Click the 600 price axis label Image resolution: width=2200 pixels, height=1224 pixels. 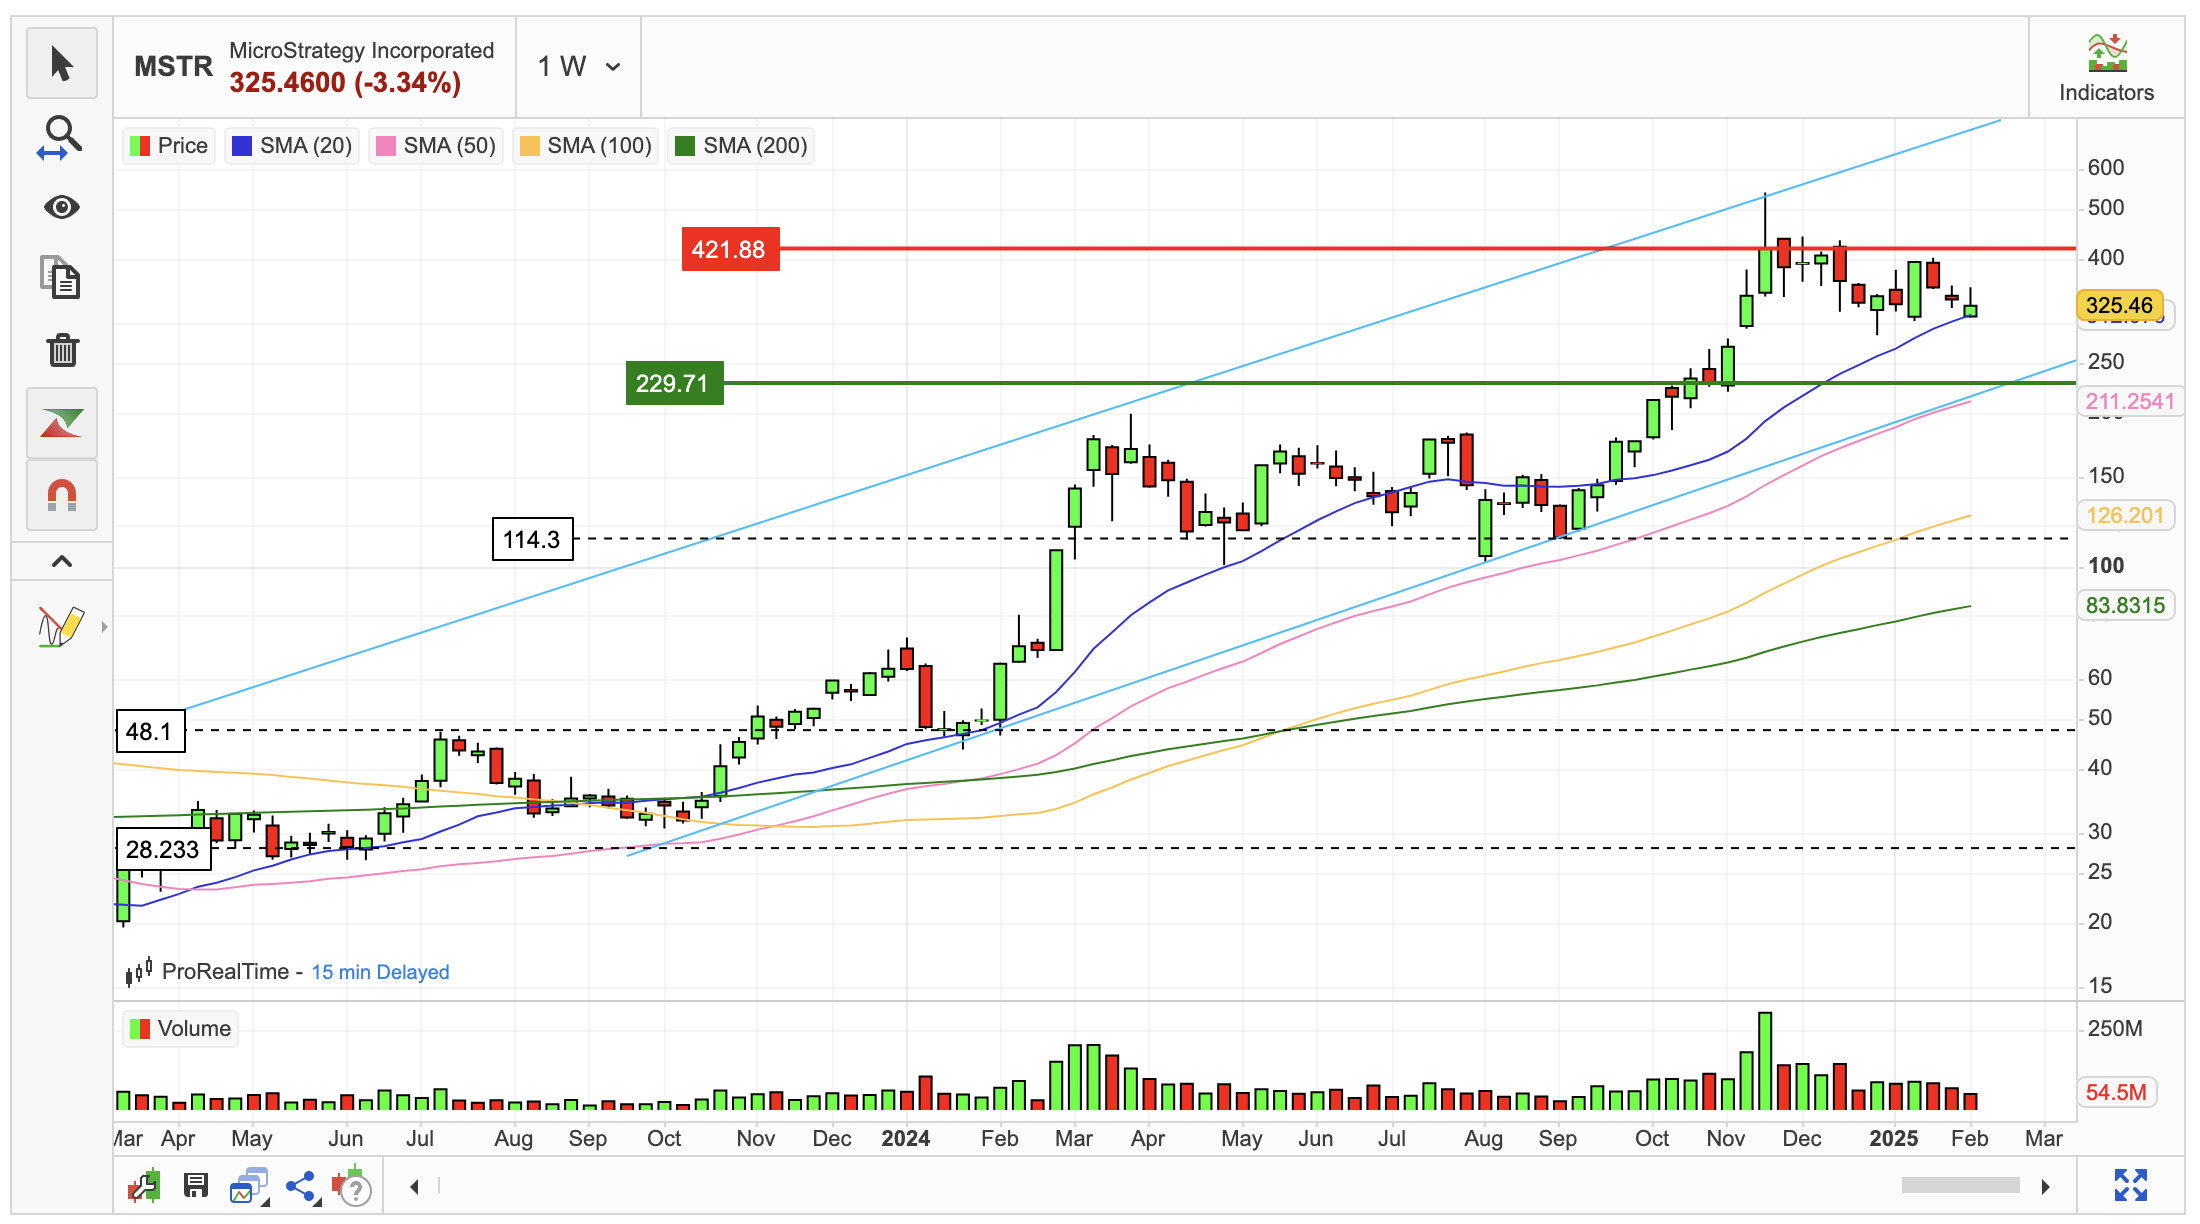point(2106,168)
